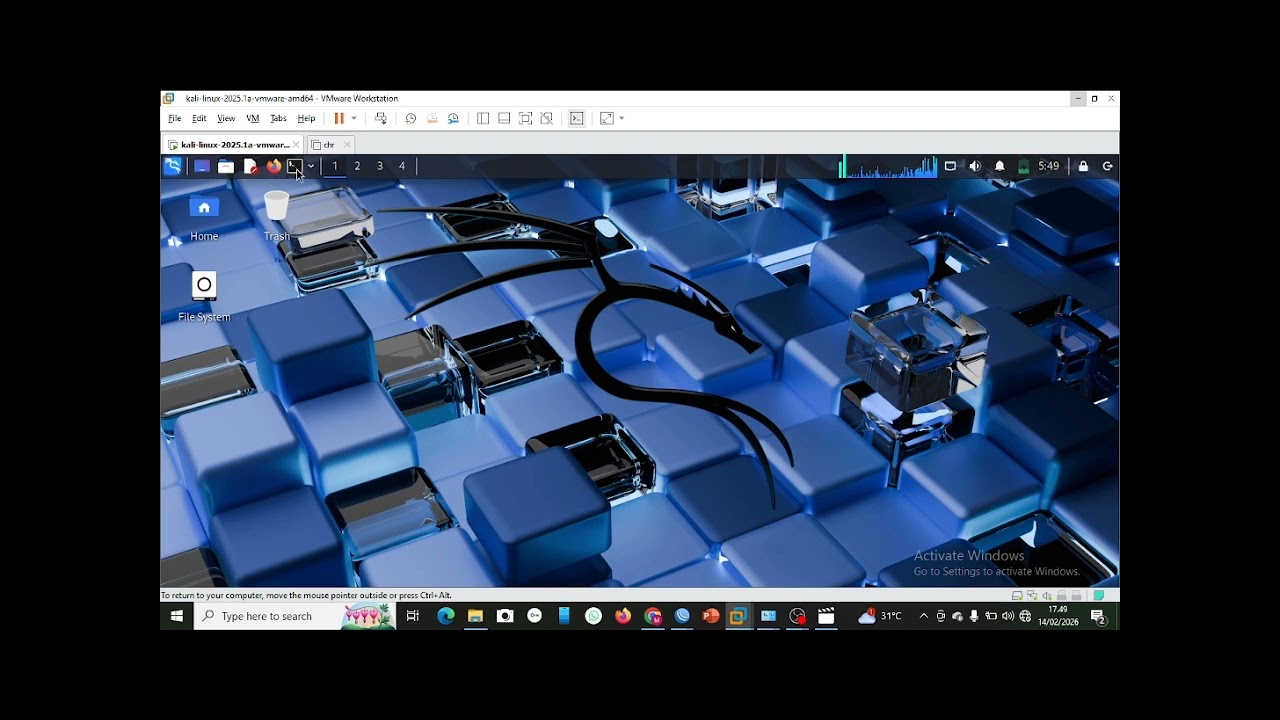The height and width of the screenshot is (720, 1280).
Task: Open the Help menu in VMware
Action: [306, 118]
